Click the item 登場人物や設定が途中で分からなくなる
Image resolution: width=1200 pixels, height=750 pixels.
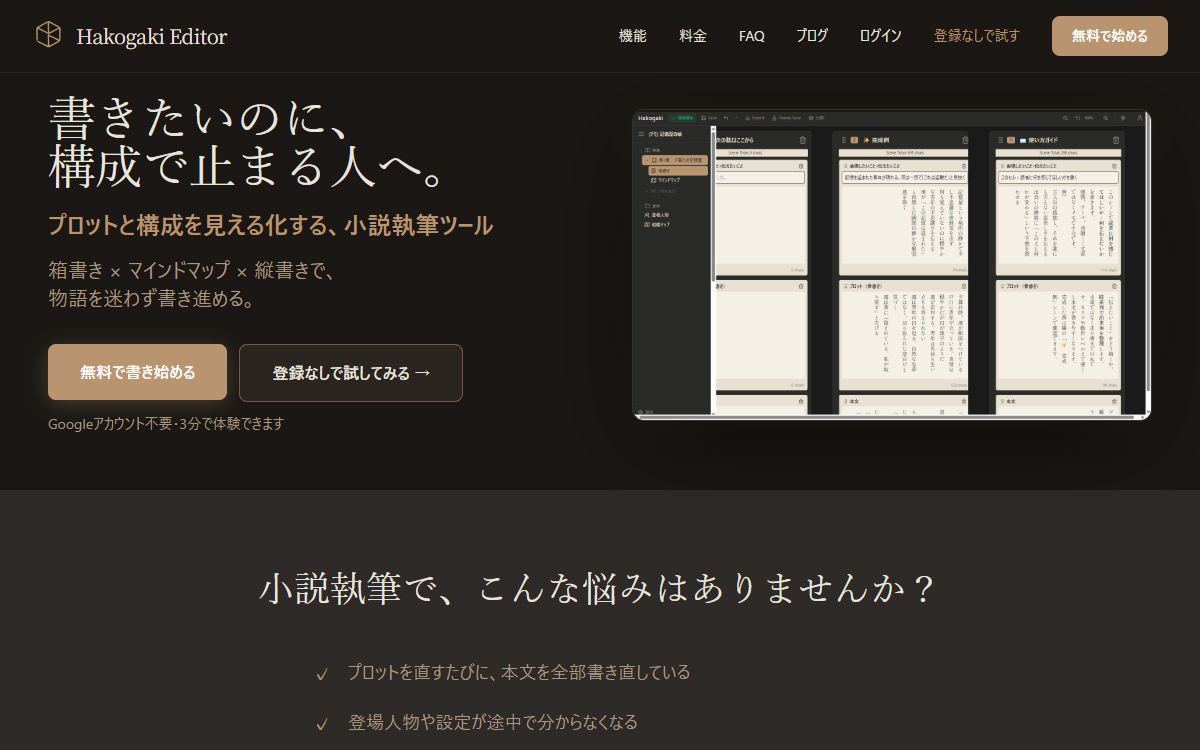coord(493,722)
